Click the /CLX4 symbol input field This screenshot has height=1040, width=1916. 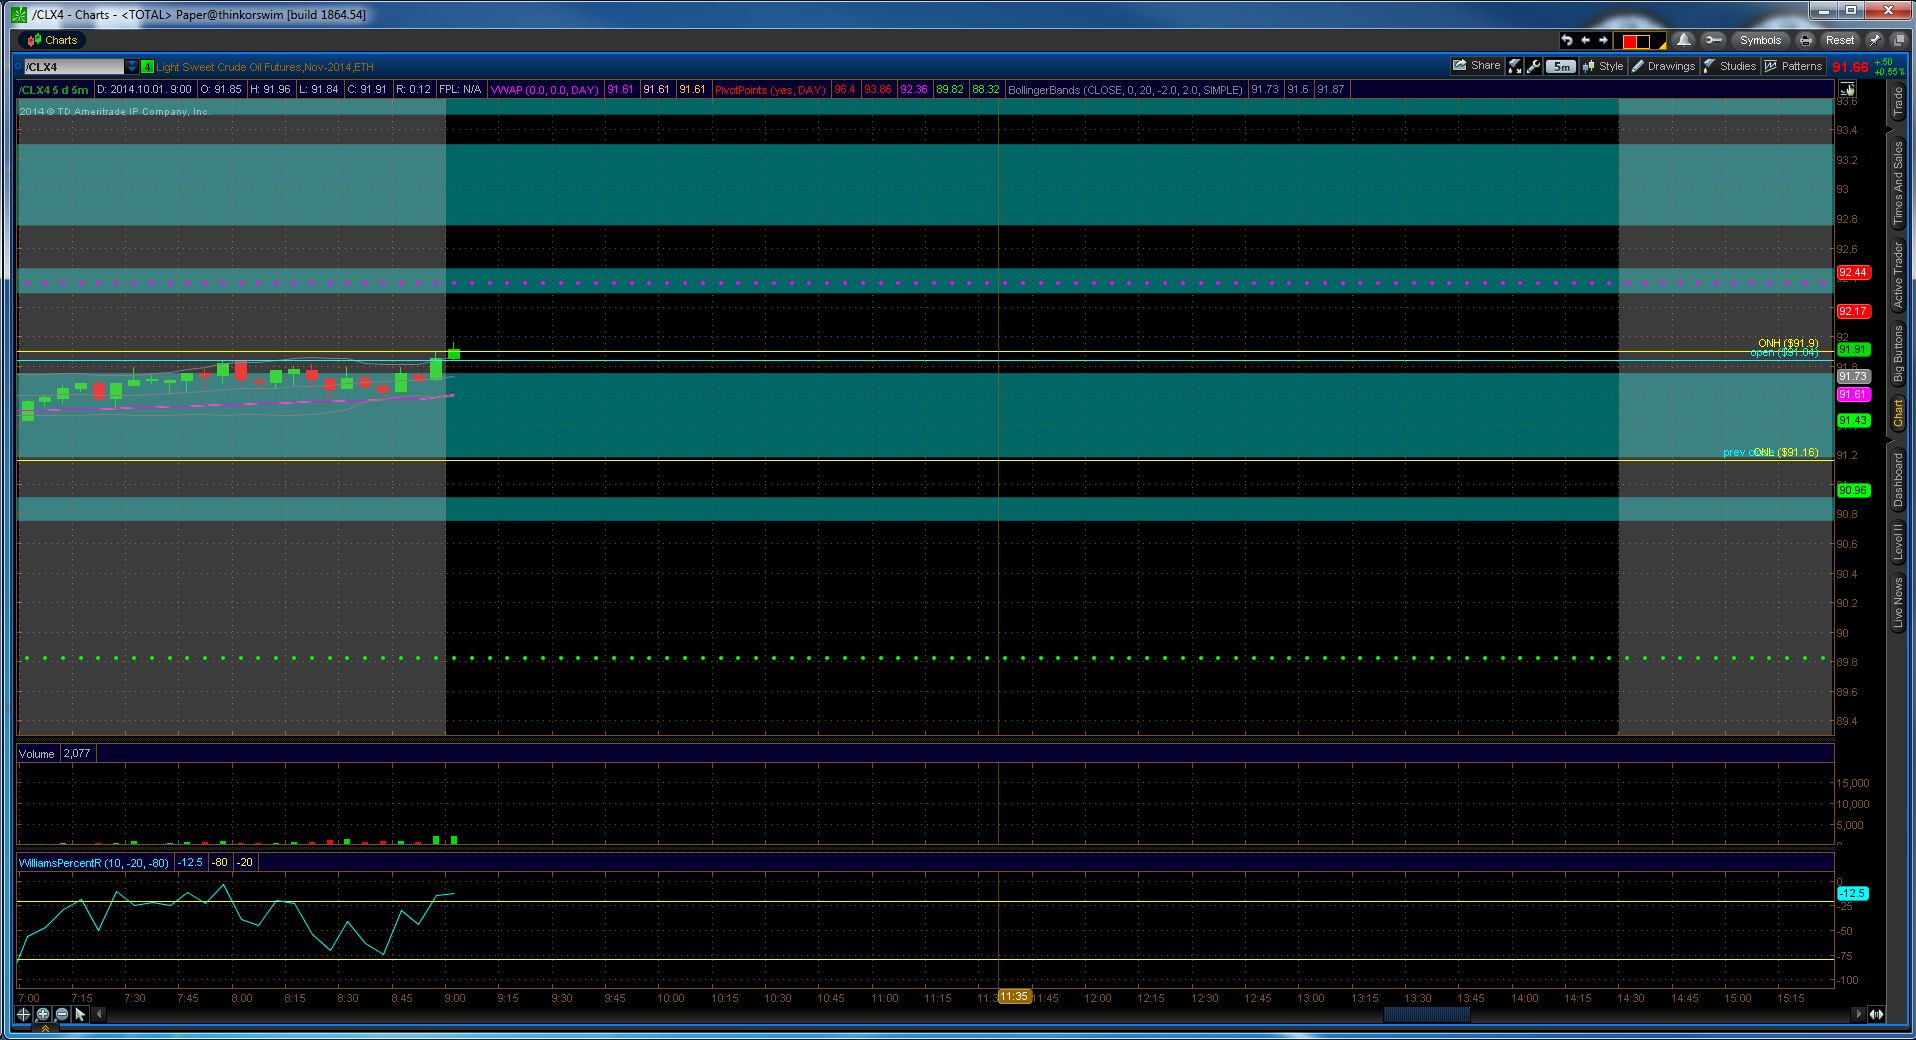[x=74, y=67]
